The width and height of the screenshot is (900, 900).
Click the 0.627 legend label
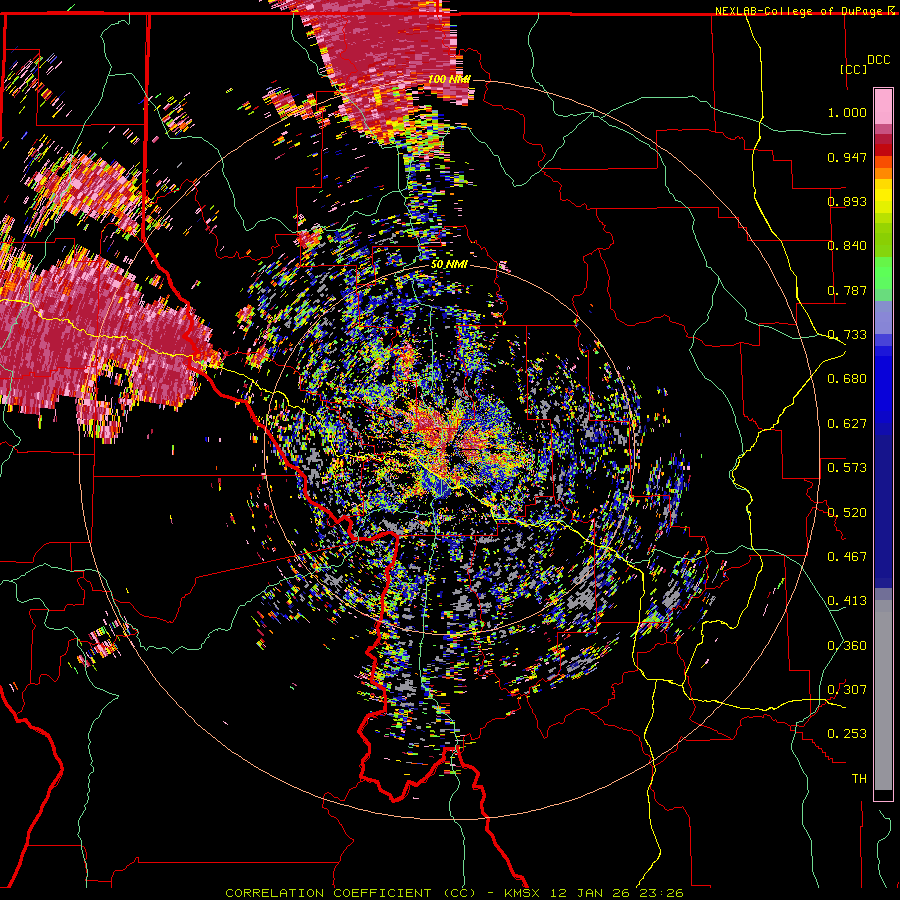847,424
